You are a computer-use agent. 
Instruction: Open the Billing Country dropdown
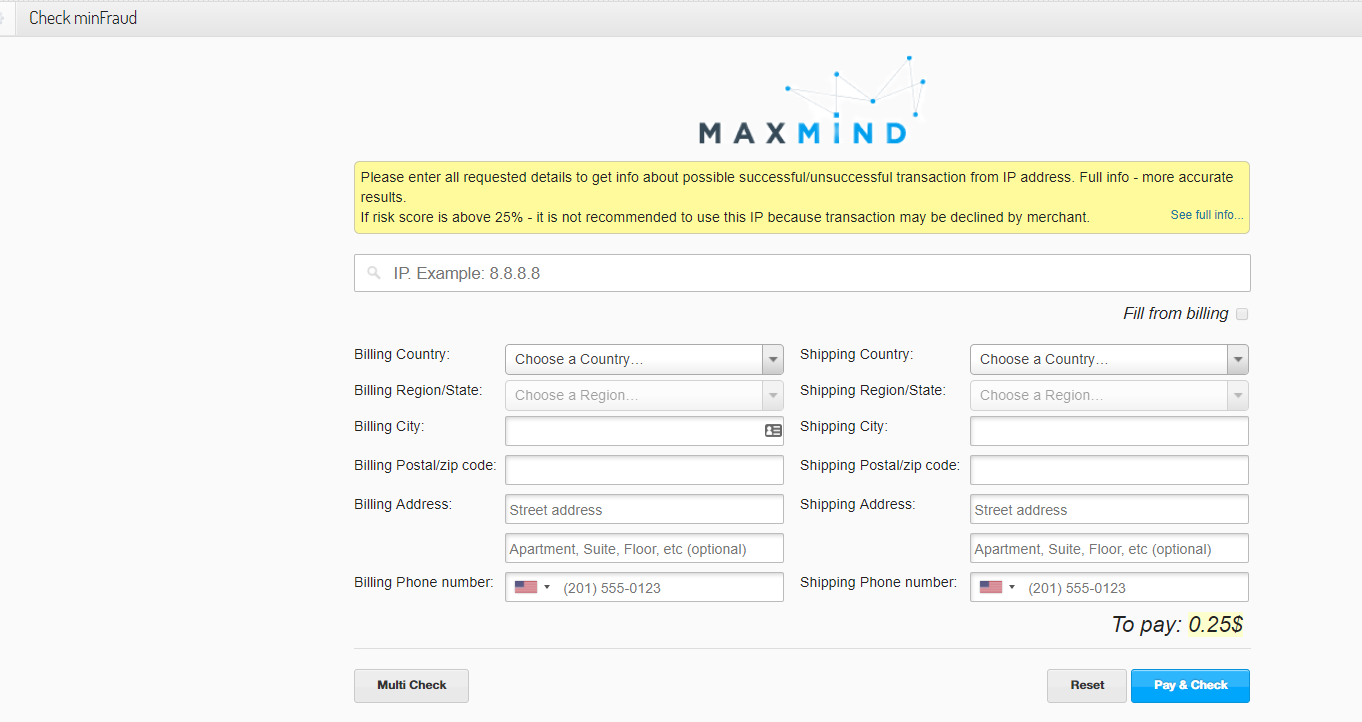pyautogui.click(x=644, y=359)
